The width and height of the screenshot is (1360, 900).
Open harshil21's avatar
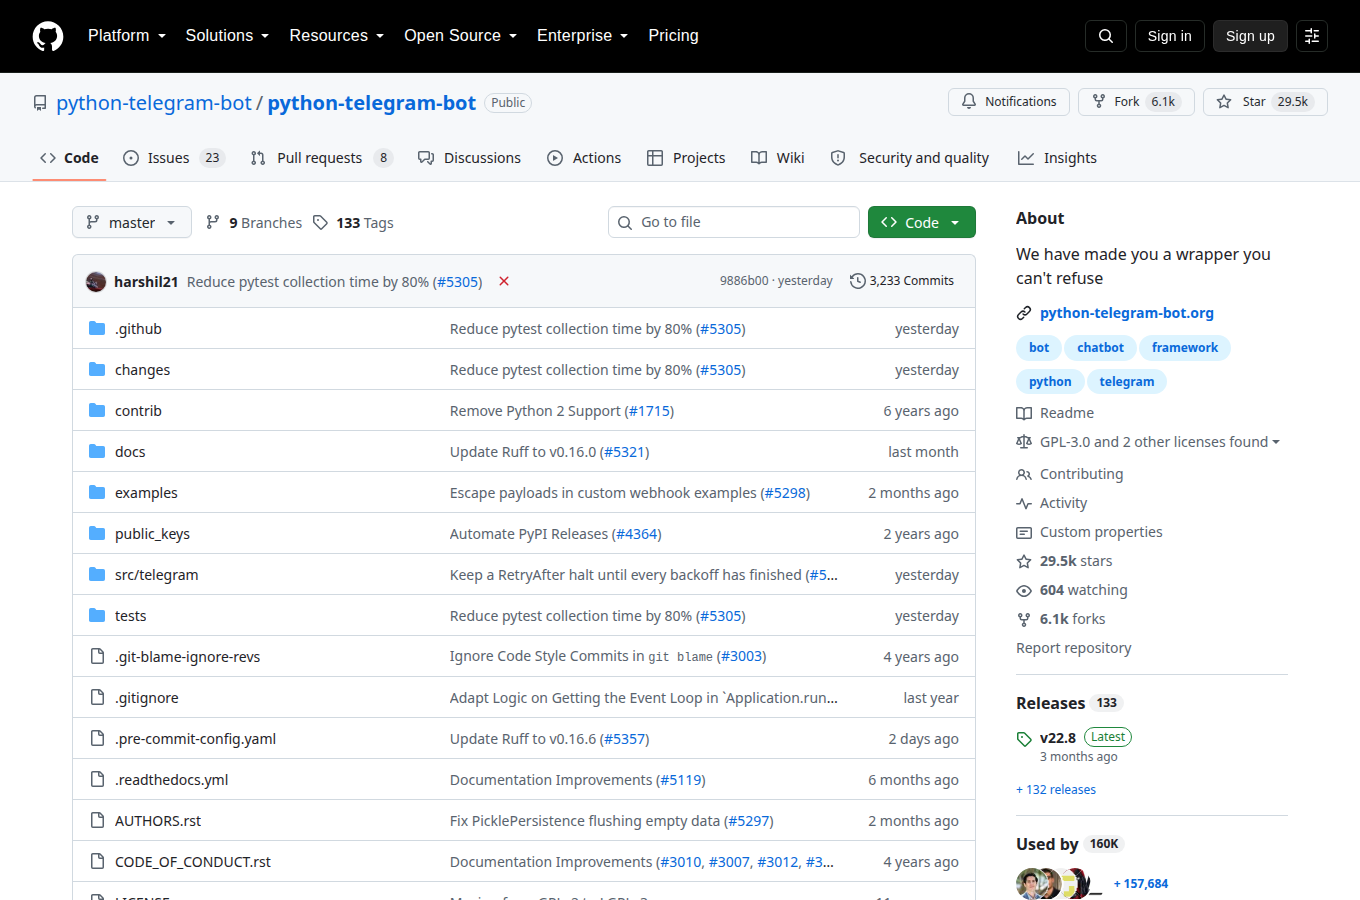(96, 281)
